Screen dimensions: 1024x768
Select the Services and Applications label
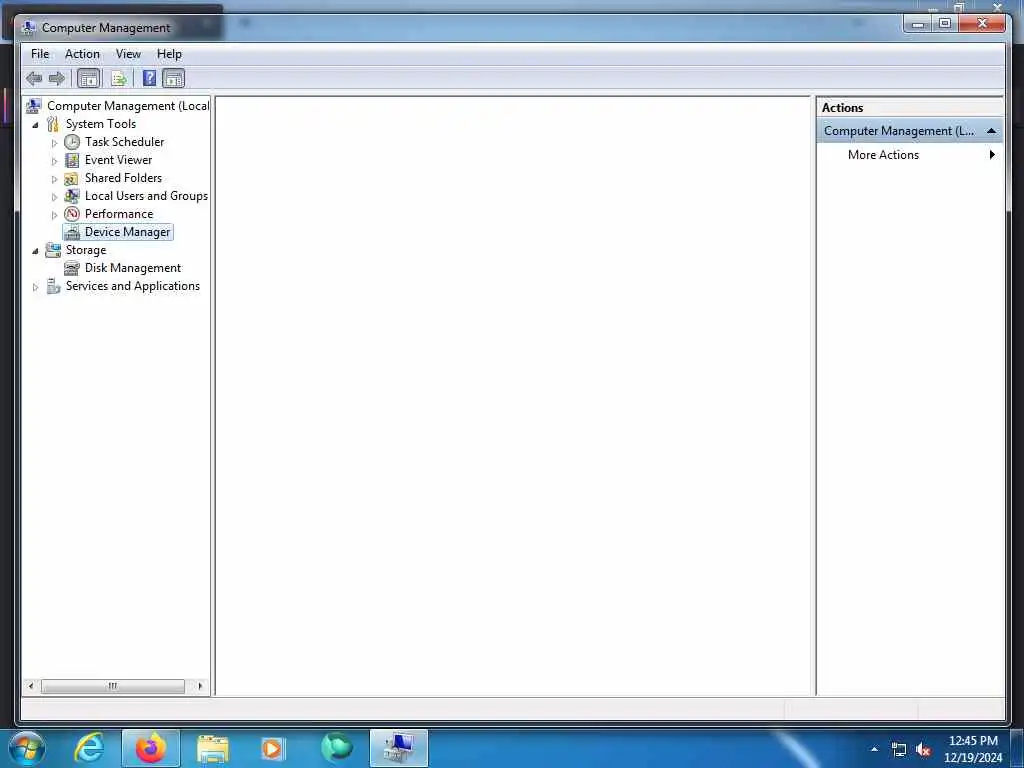tap(133, 286)
